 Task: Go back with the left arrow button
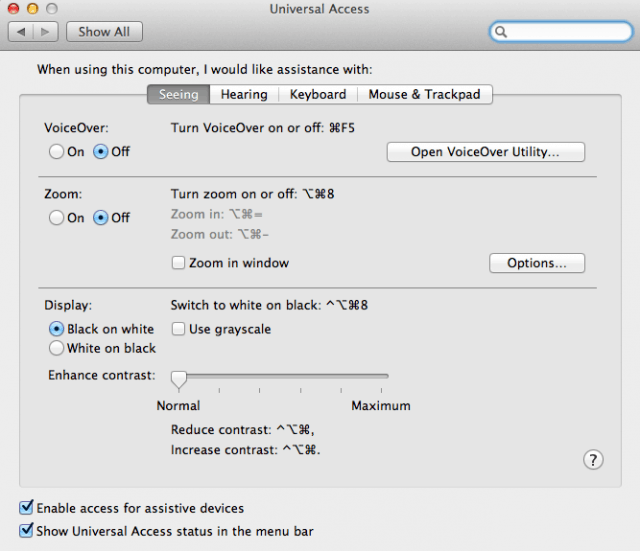(x=21, y=32)
